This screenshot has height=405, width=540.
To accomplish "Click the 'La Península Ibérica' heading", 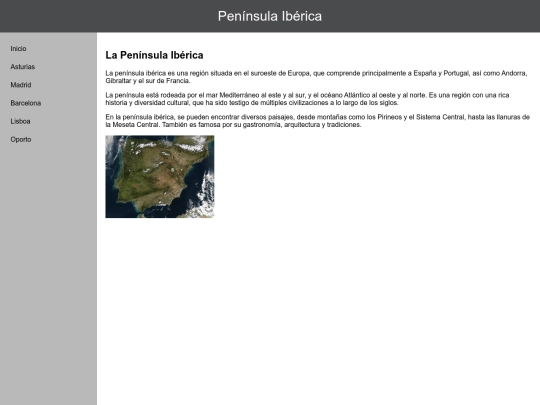I will (x=154, y=55).
